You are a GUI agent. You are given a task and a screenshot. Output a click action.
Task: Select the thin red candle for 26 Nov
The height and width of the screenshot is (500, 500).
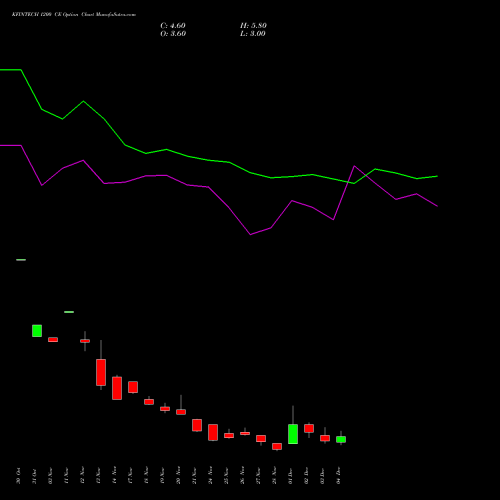[x=245, y=433]
